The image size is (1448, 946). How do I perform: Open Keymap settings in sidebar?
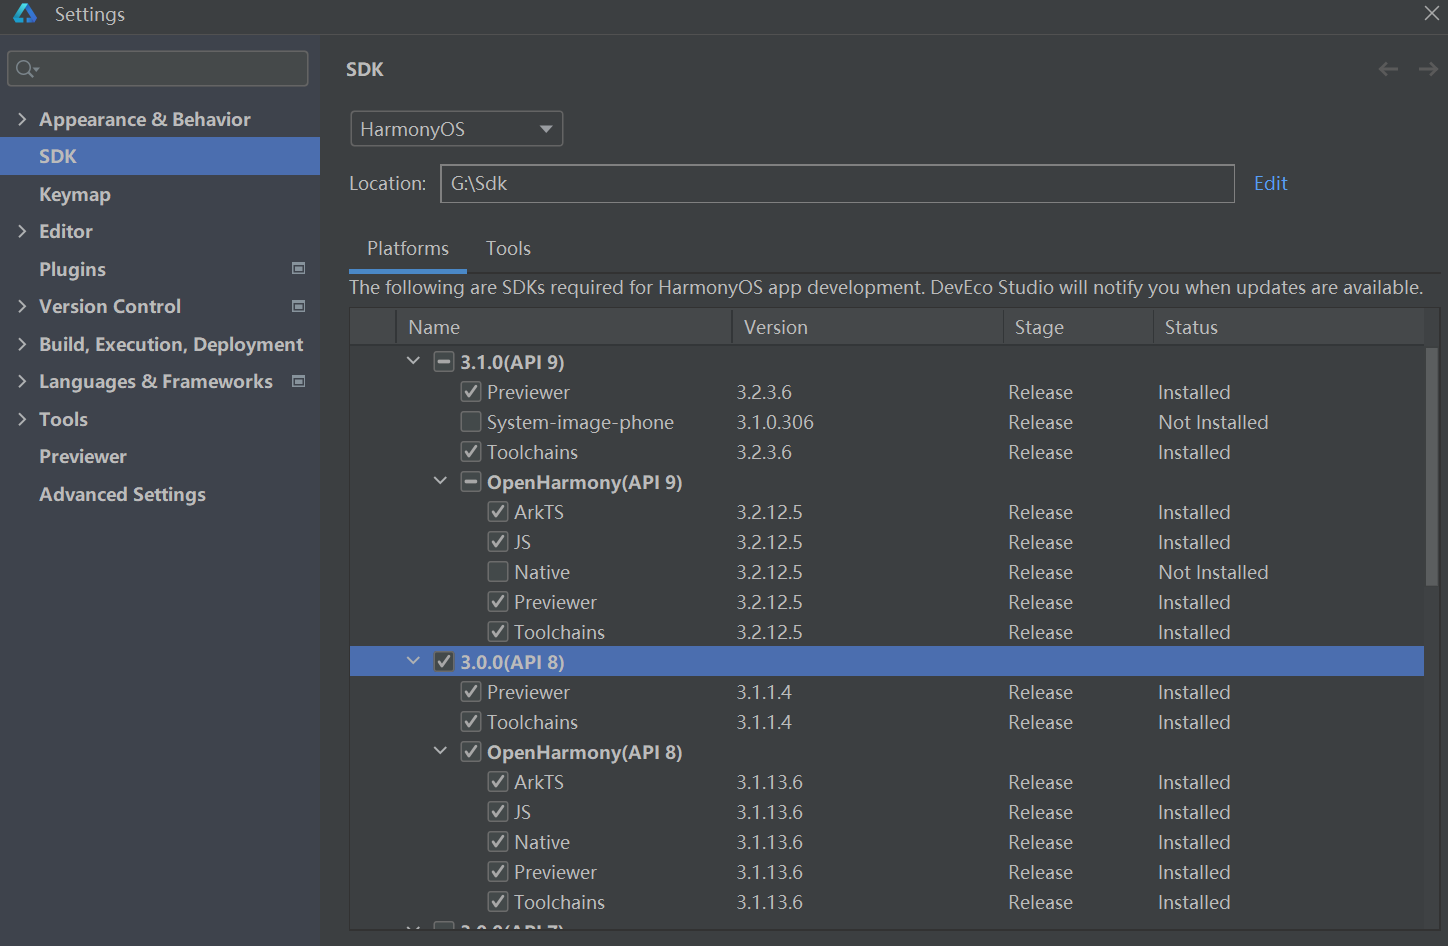[75, 194]
